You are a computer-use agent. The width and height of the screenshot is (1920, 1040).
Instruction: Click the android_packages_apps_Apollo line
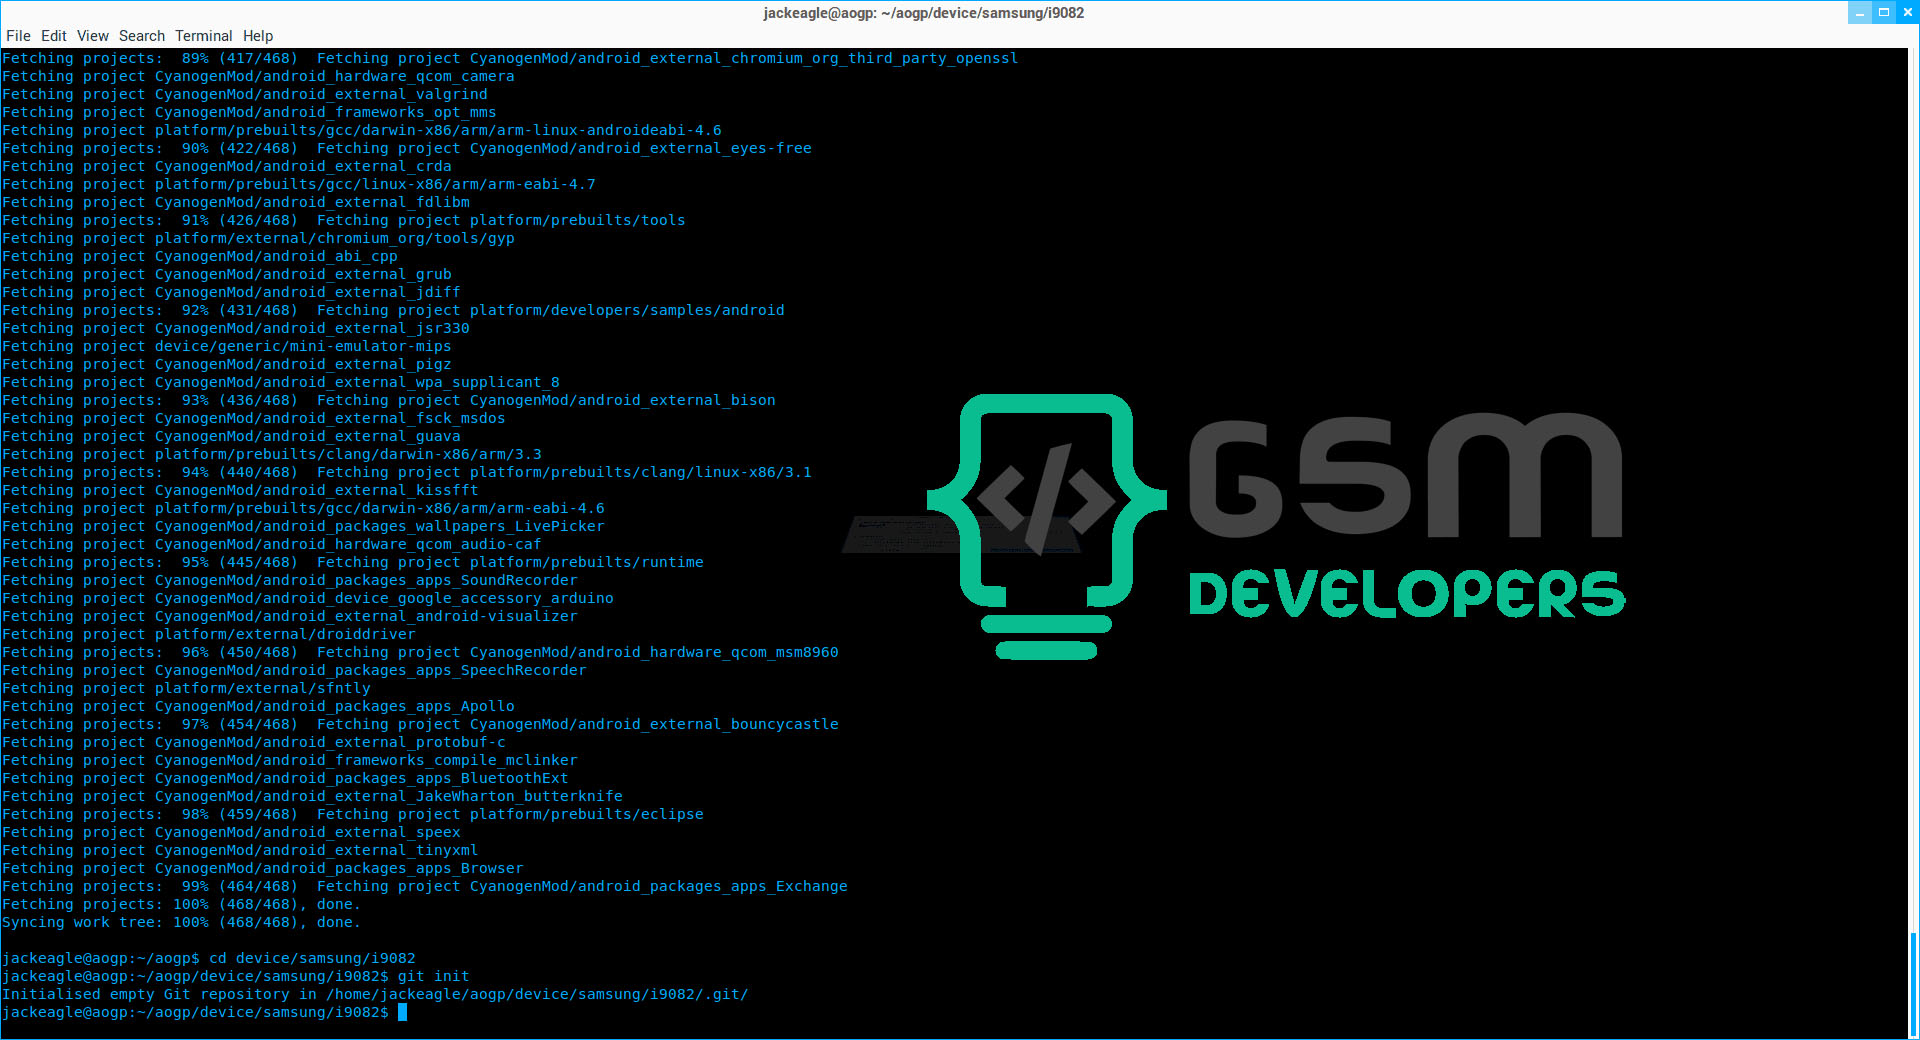coord(258,706)
